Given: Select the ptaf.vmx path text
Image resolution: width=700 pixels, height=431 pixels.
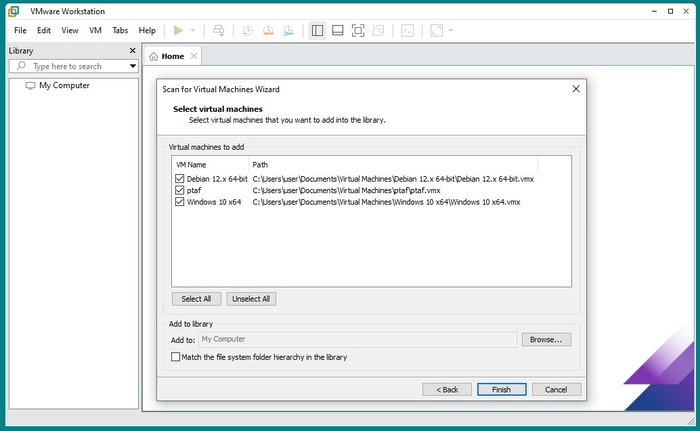Looking at the screenshot, I should click(346, 191).
